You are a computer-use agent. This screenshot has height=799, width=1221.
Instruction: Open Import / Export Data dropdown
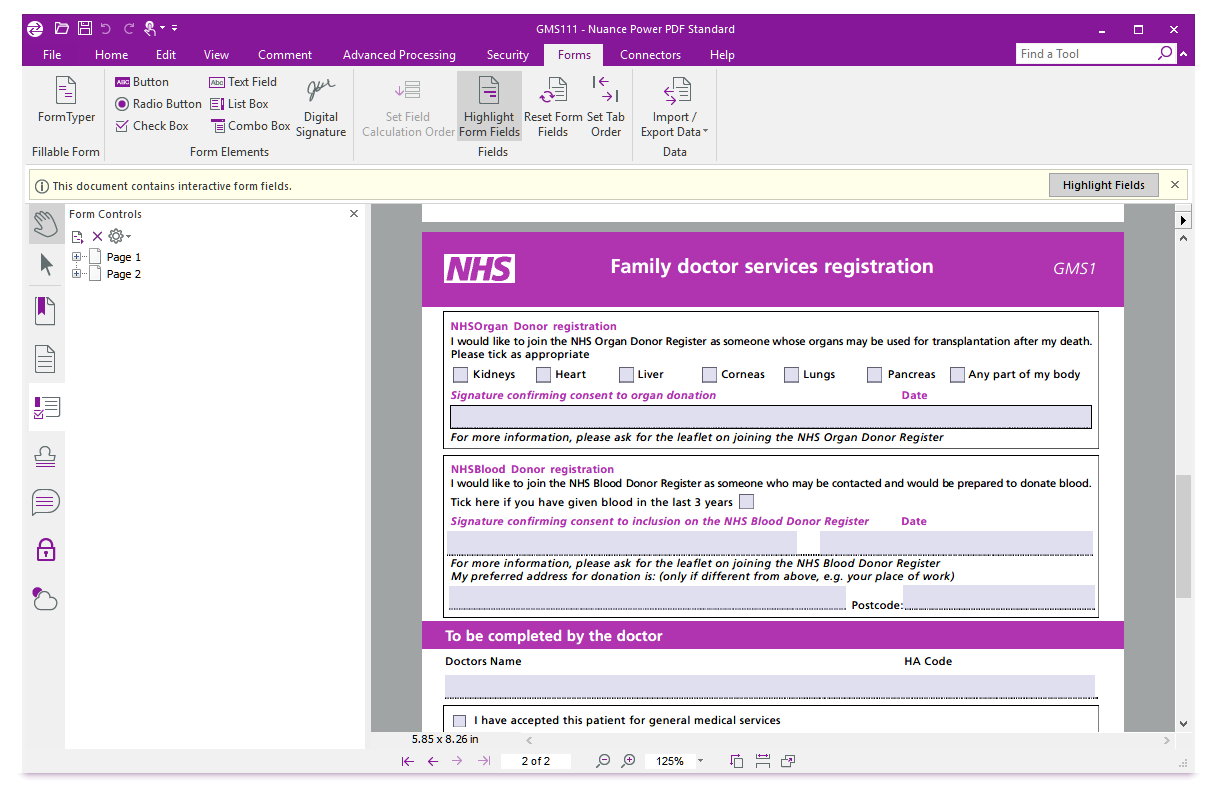tap(675, 108)
